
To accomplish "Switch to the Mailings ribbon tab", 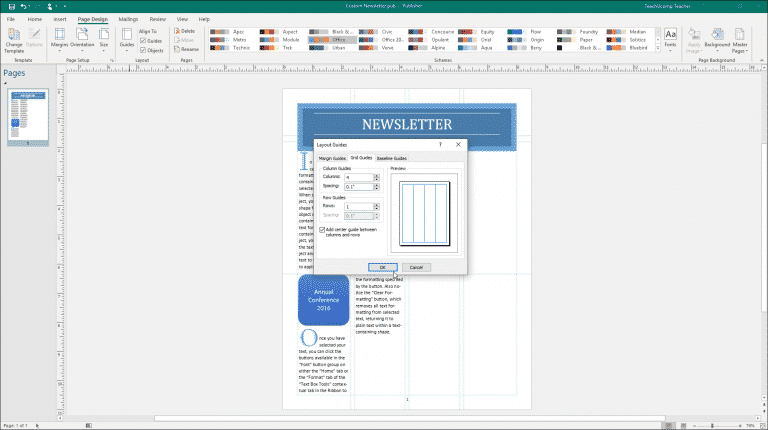I will pos(128,19).
